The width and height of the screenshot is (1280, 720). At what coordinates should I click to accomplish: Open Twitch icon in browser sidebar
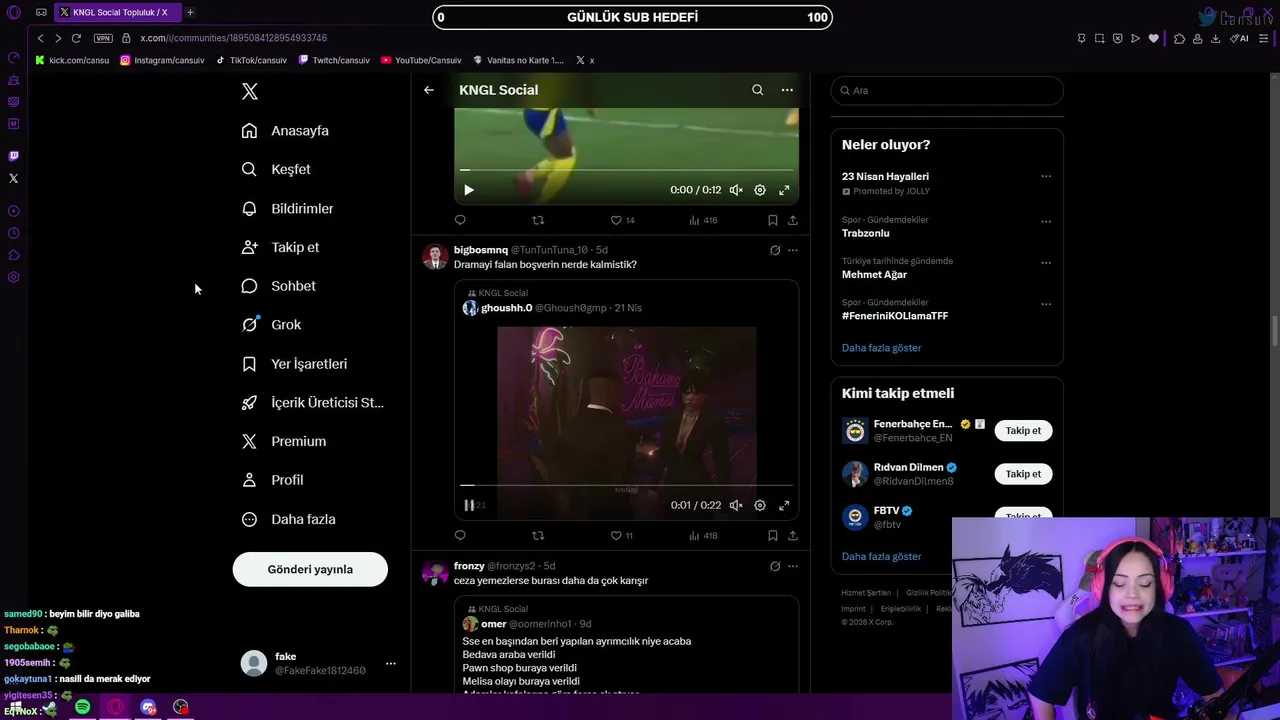pos(13,156)
